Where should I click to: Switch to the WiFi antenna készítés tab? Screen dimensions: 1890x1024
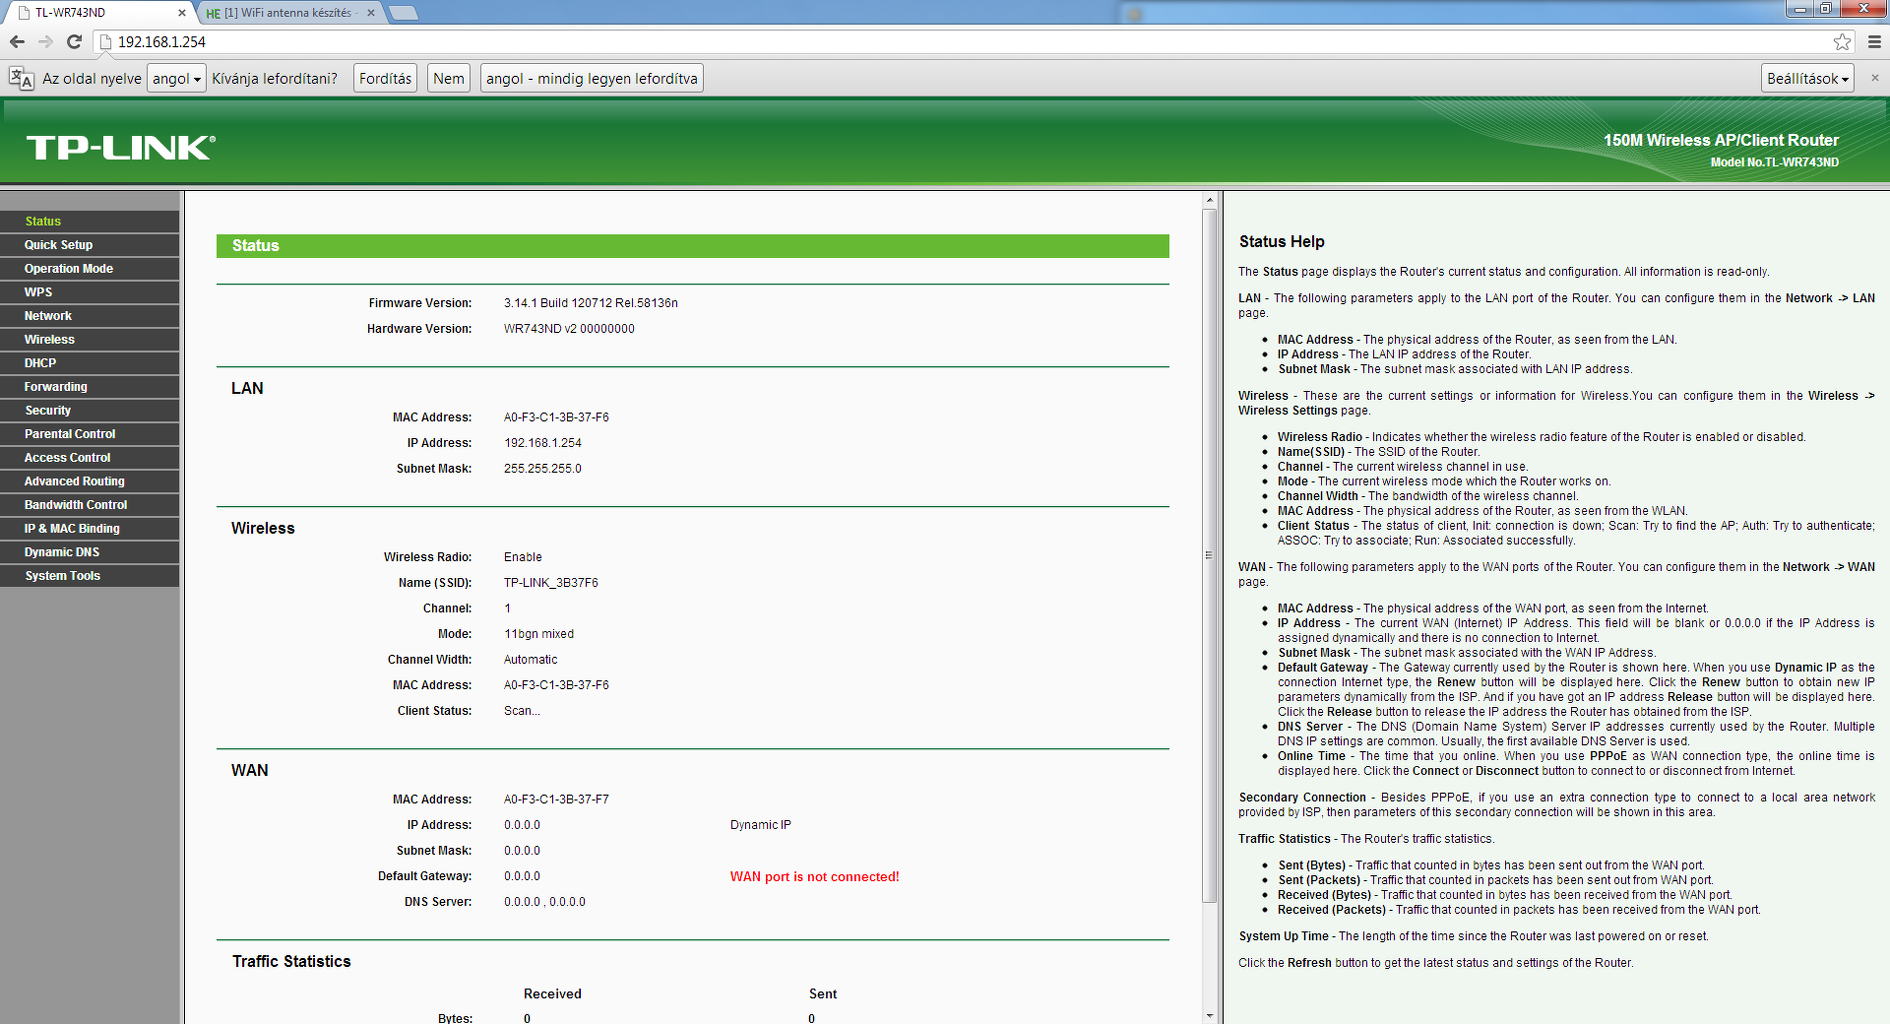pos(290,13)
